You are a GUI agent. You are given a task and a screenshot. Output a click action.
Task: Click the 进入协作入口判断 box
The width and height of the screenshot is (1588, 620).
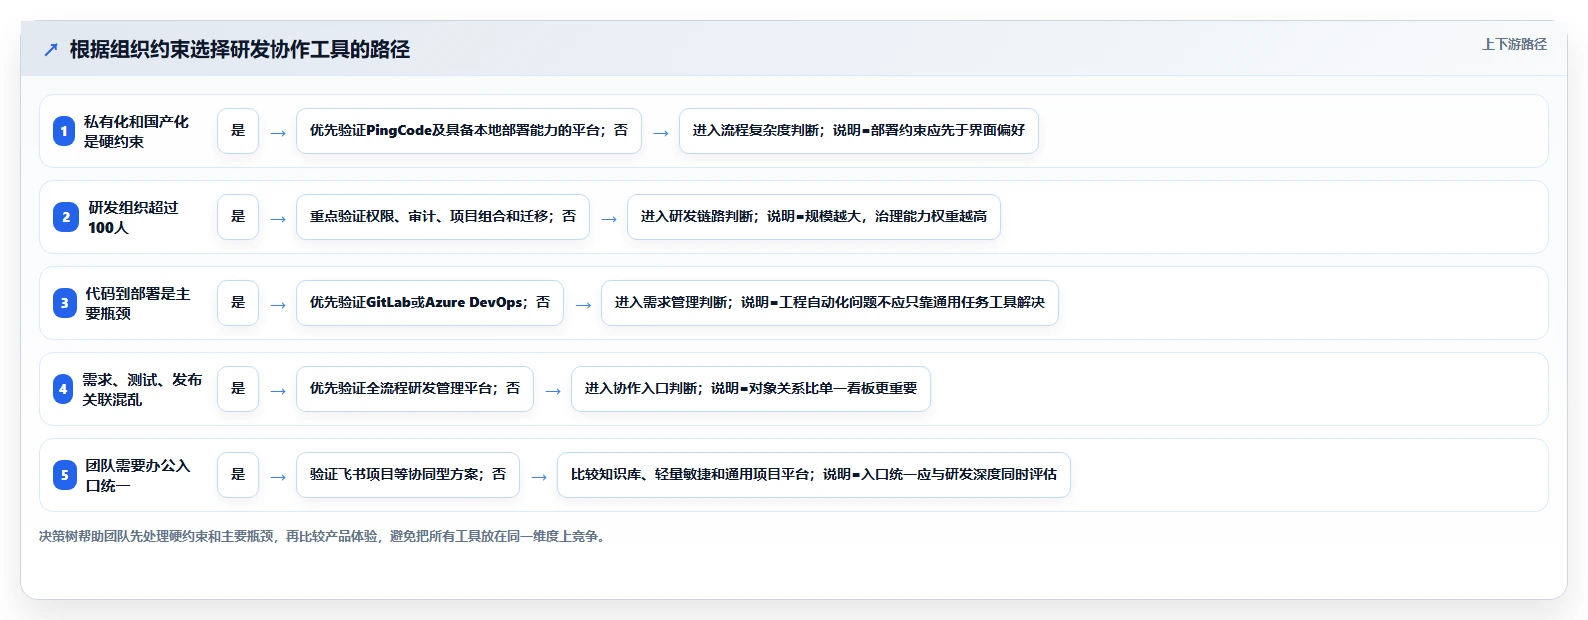(751, 389)
